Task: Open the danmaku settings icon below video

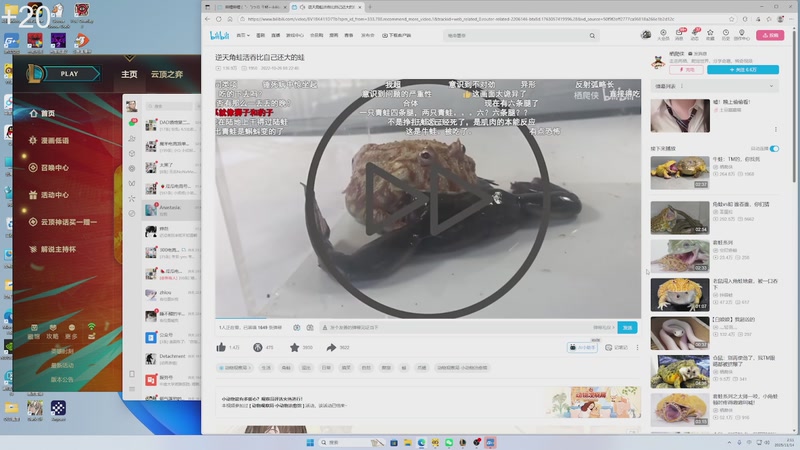Action: pyautogui.click(x=310, y=328)
